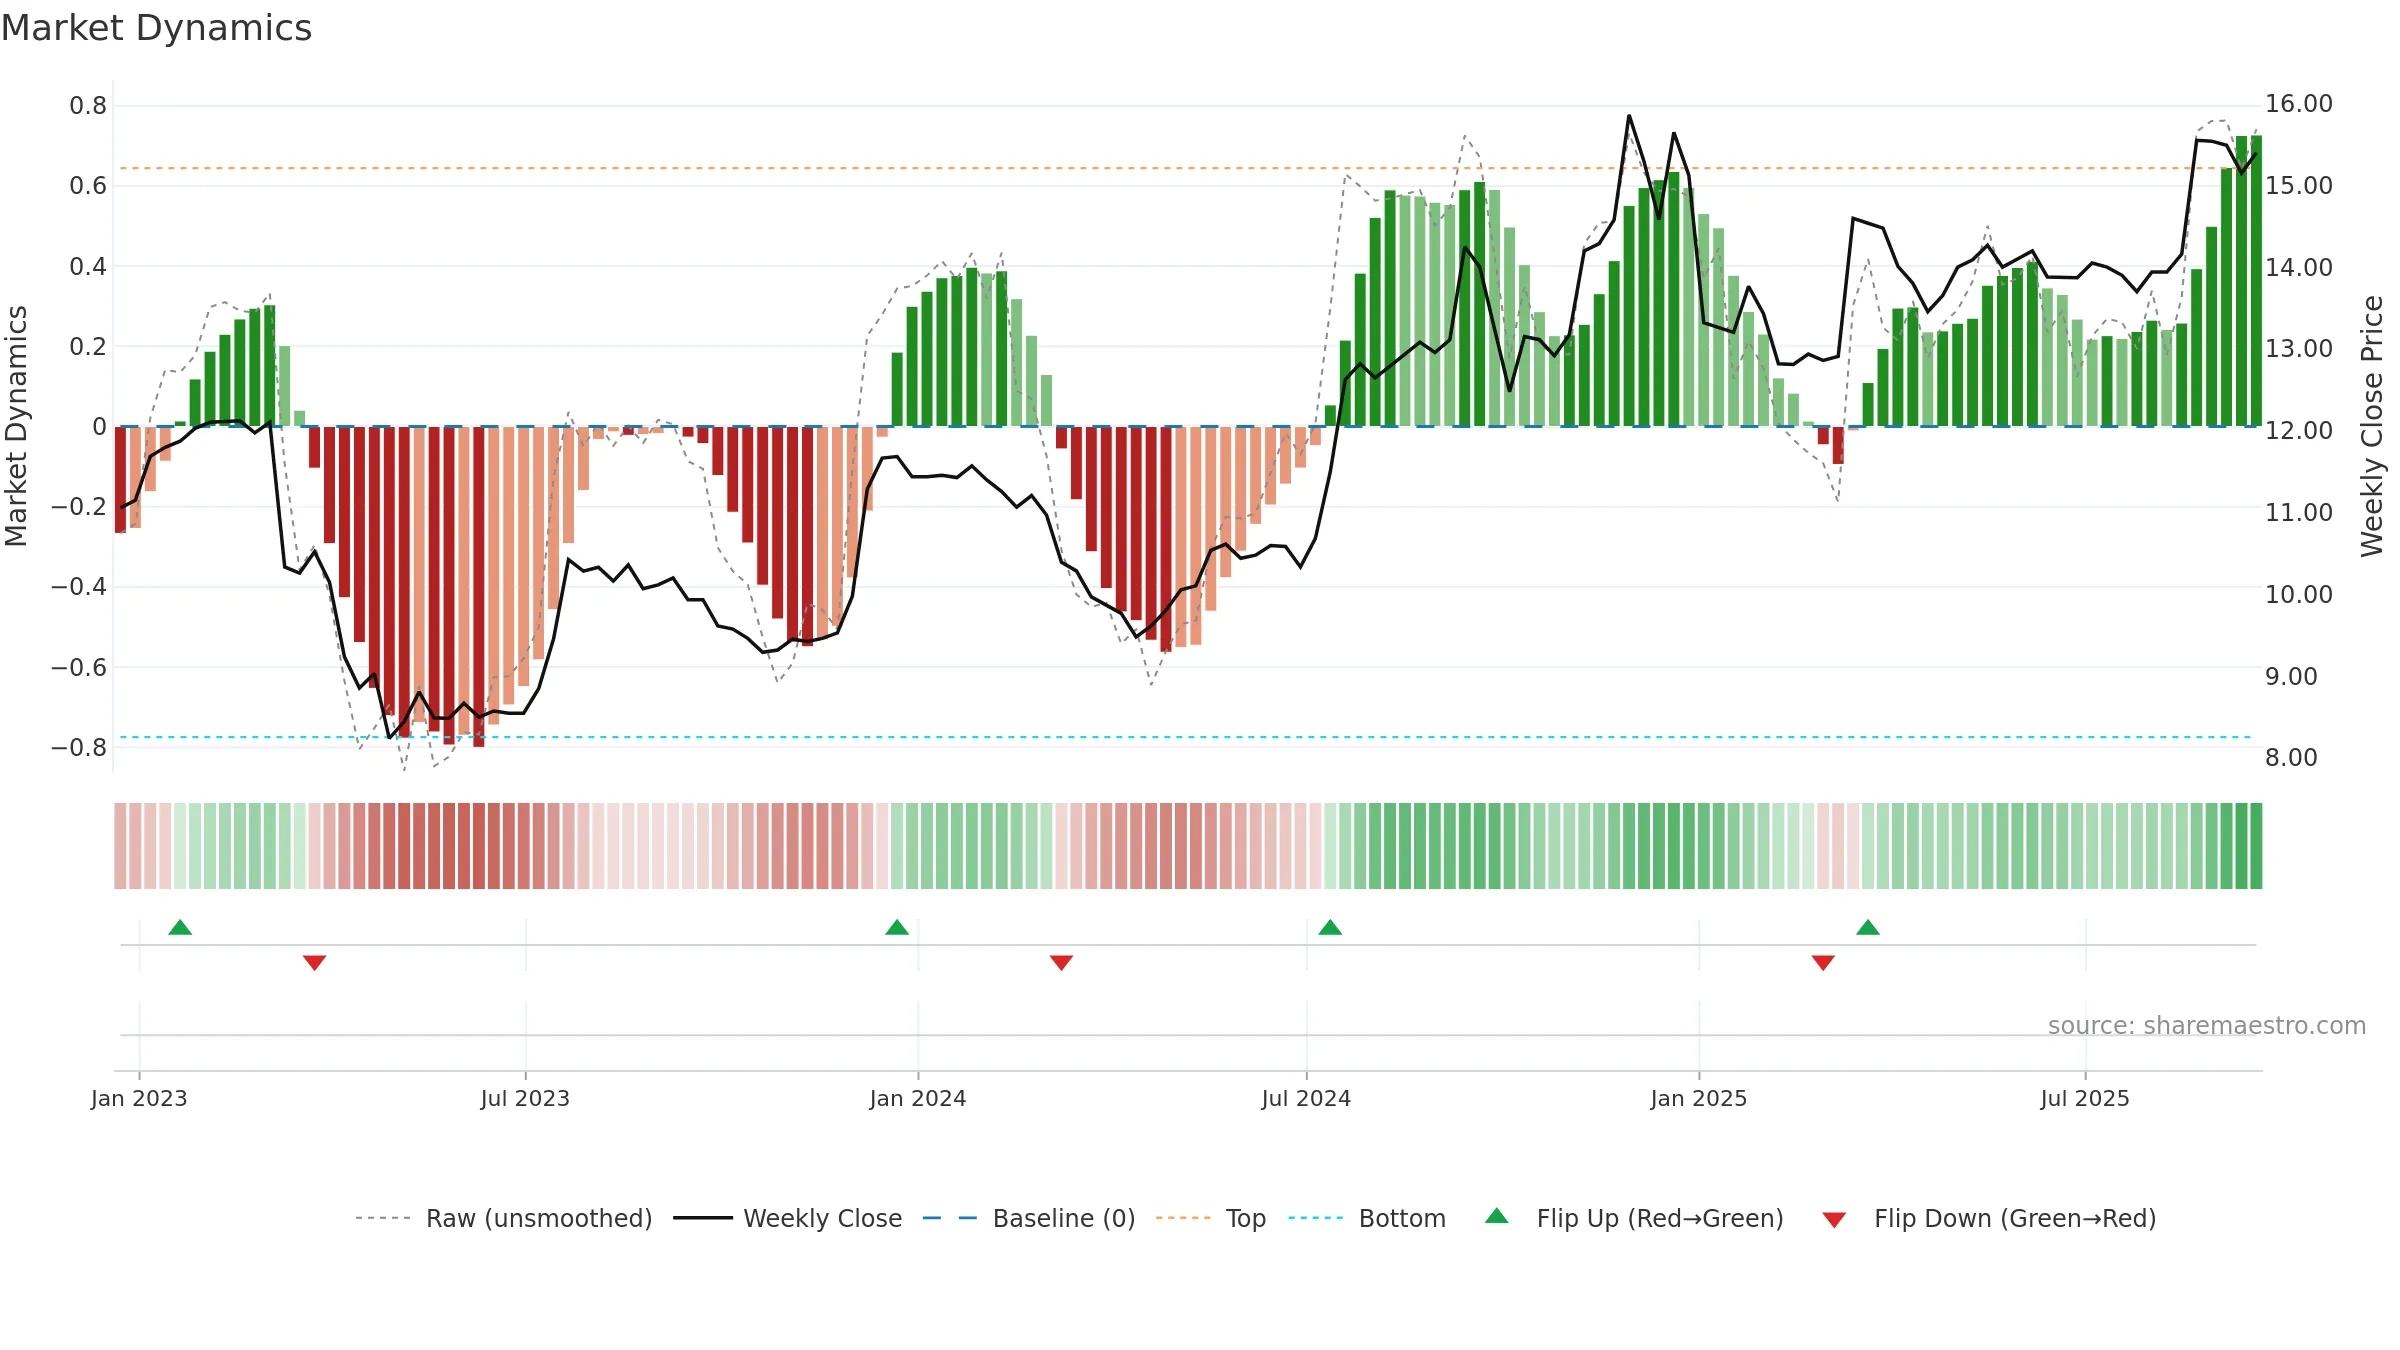Click the Jul 2023 x-axis label
Screen dimensions: 2400x1350
pos(525,1098)
